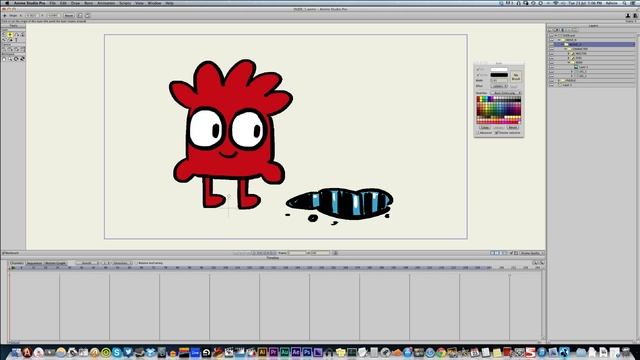Open Twitter from the Dock
Image resolution: width=640 pixels, height=360 pixels.
click(128, 352)
